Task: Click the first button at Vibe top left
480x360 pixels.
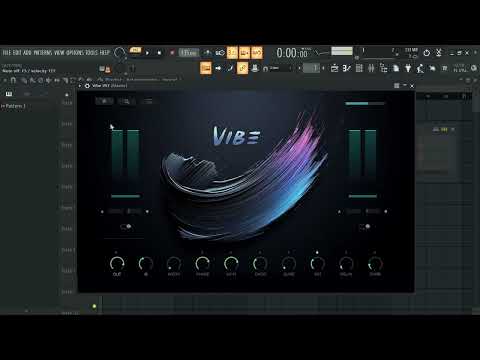Action: click(104, 101)
